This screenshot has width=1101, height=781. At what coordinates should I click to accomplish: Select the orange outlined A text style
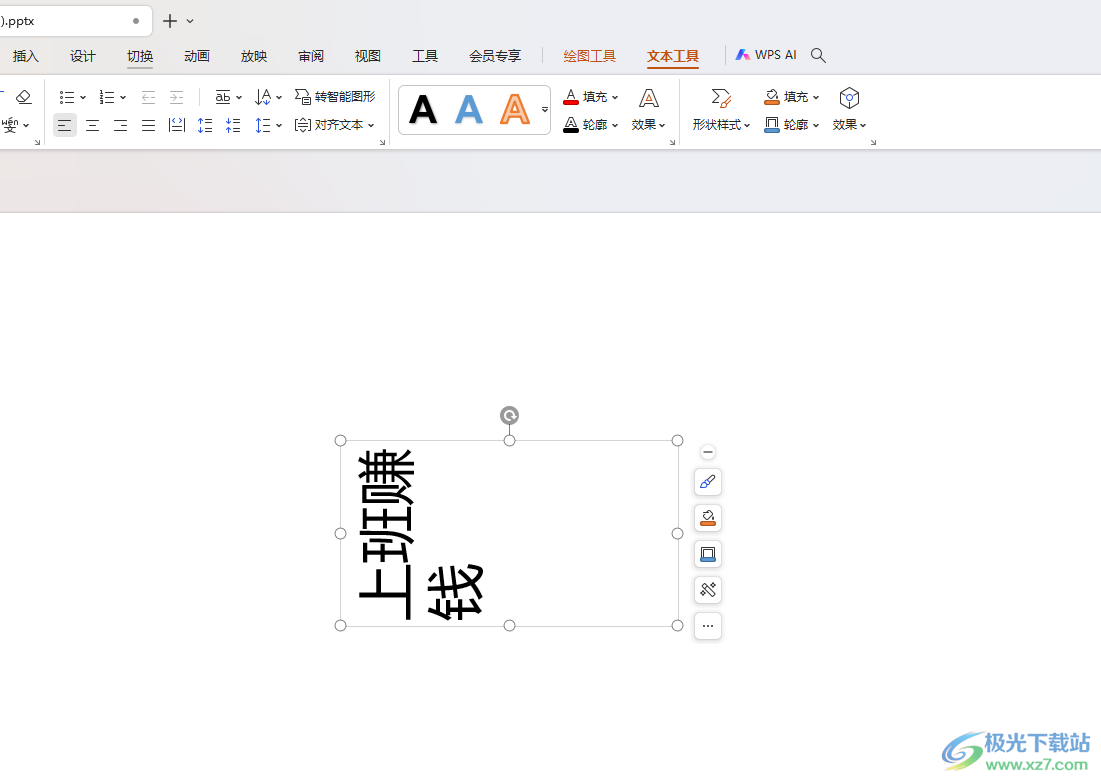point(515,110)
